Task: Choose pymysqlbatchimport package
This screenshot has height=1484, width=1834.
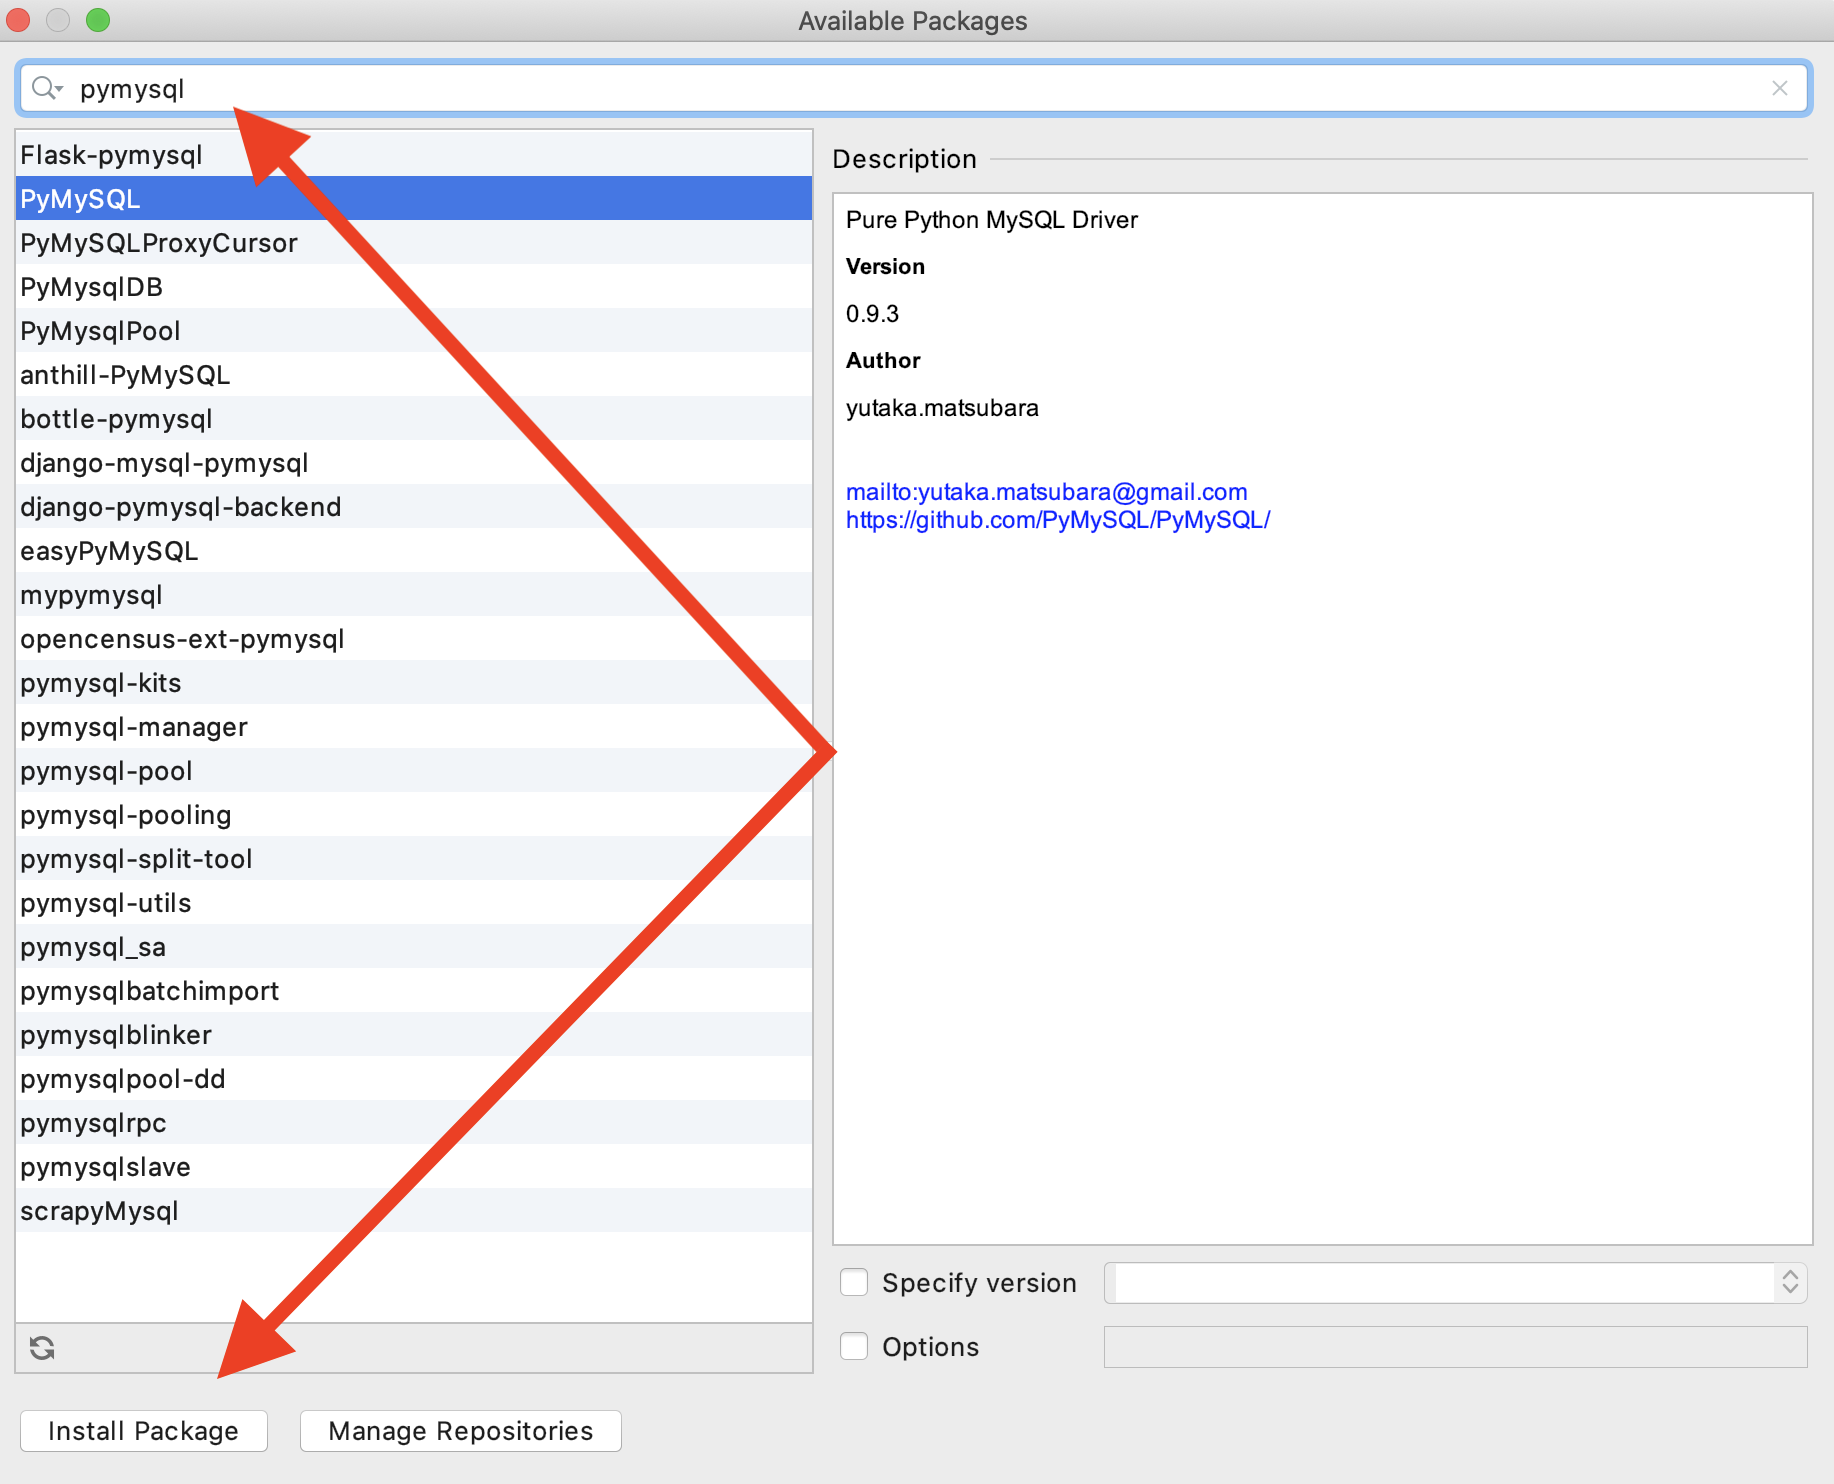Action: (x=414, y=990)
